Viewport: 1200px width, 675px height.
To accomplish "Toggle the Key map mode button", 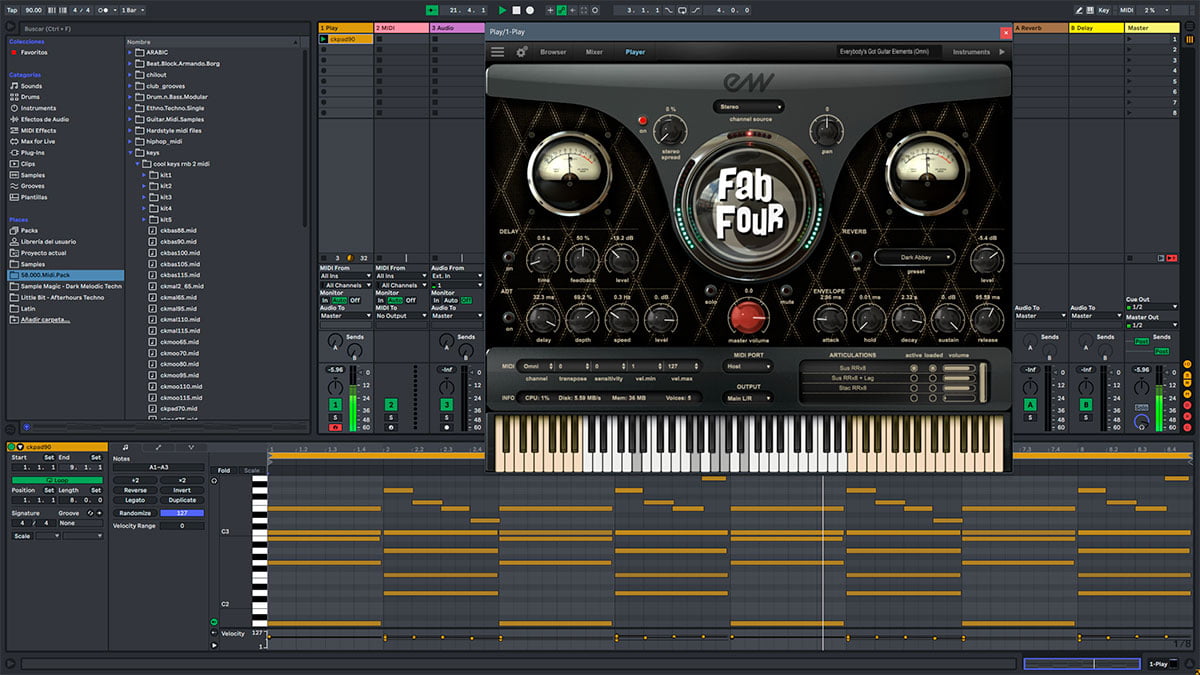I will [1103, 9].
